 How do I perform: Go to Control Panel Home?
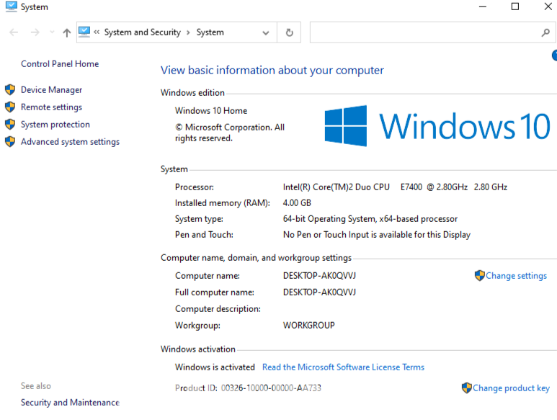pyautogui.click(x=60, y=64)
